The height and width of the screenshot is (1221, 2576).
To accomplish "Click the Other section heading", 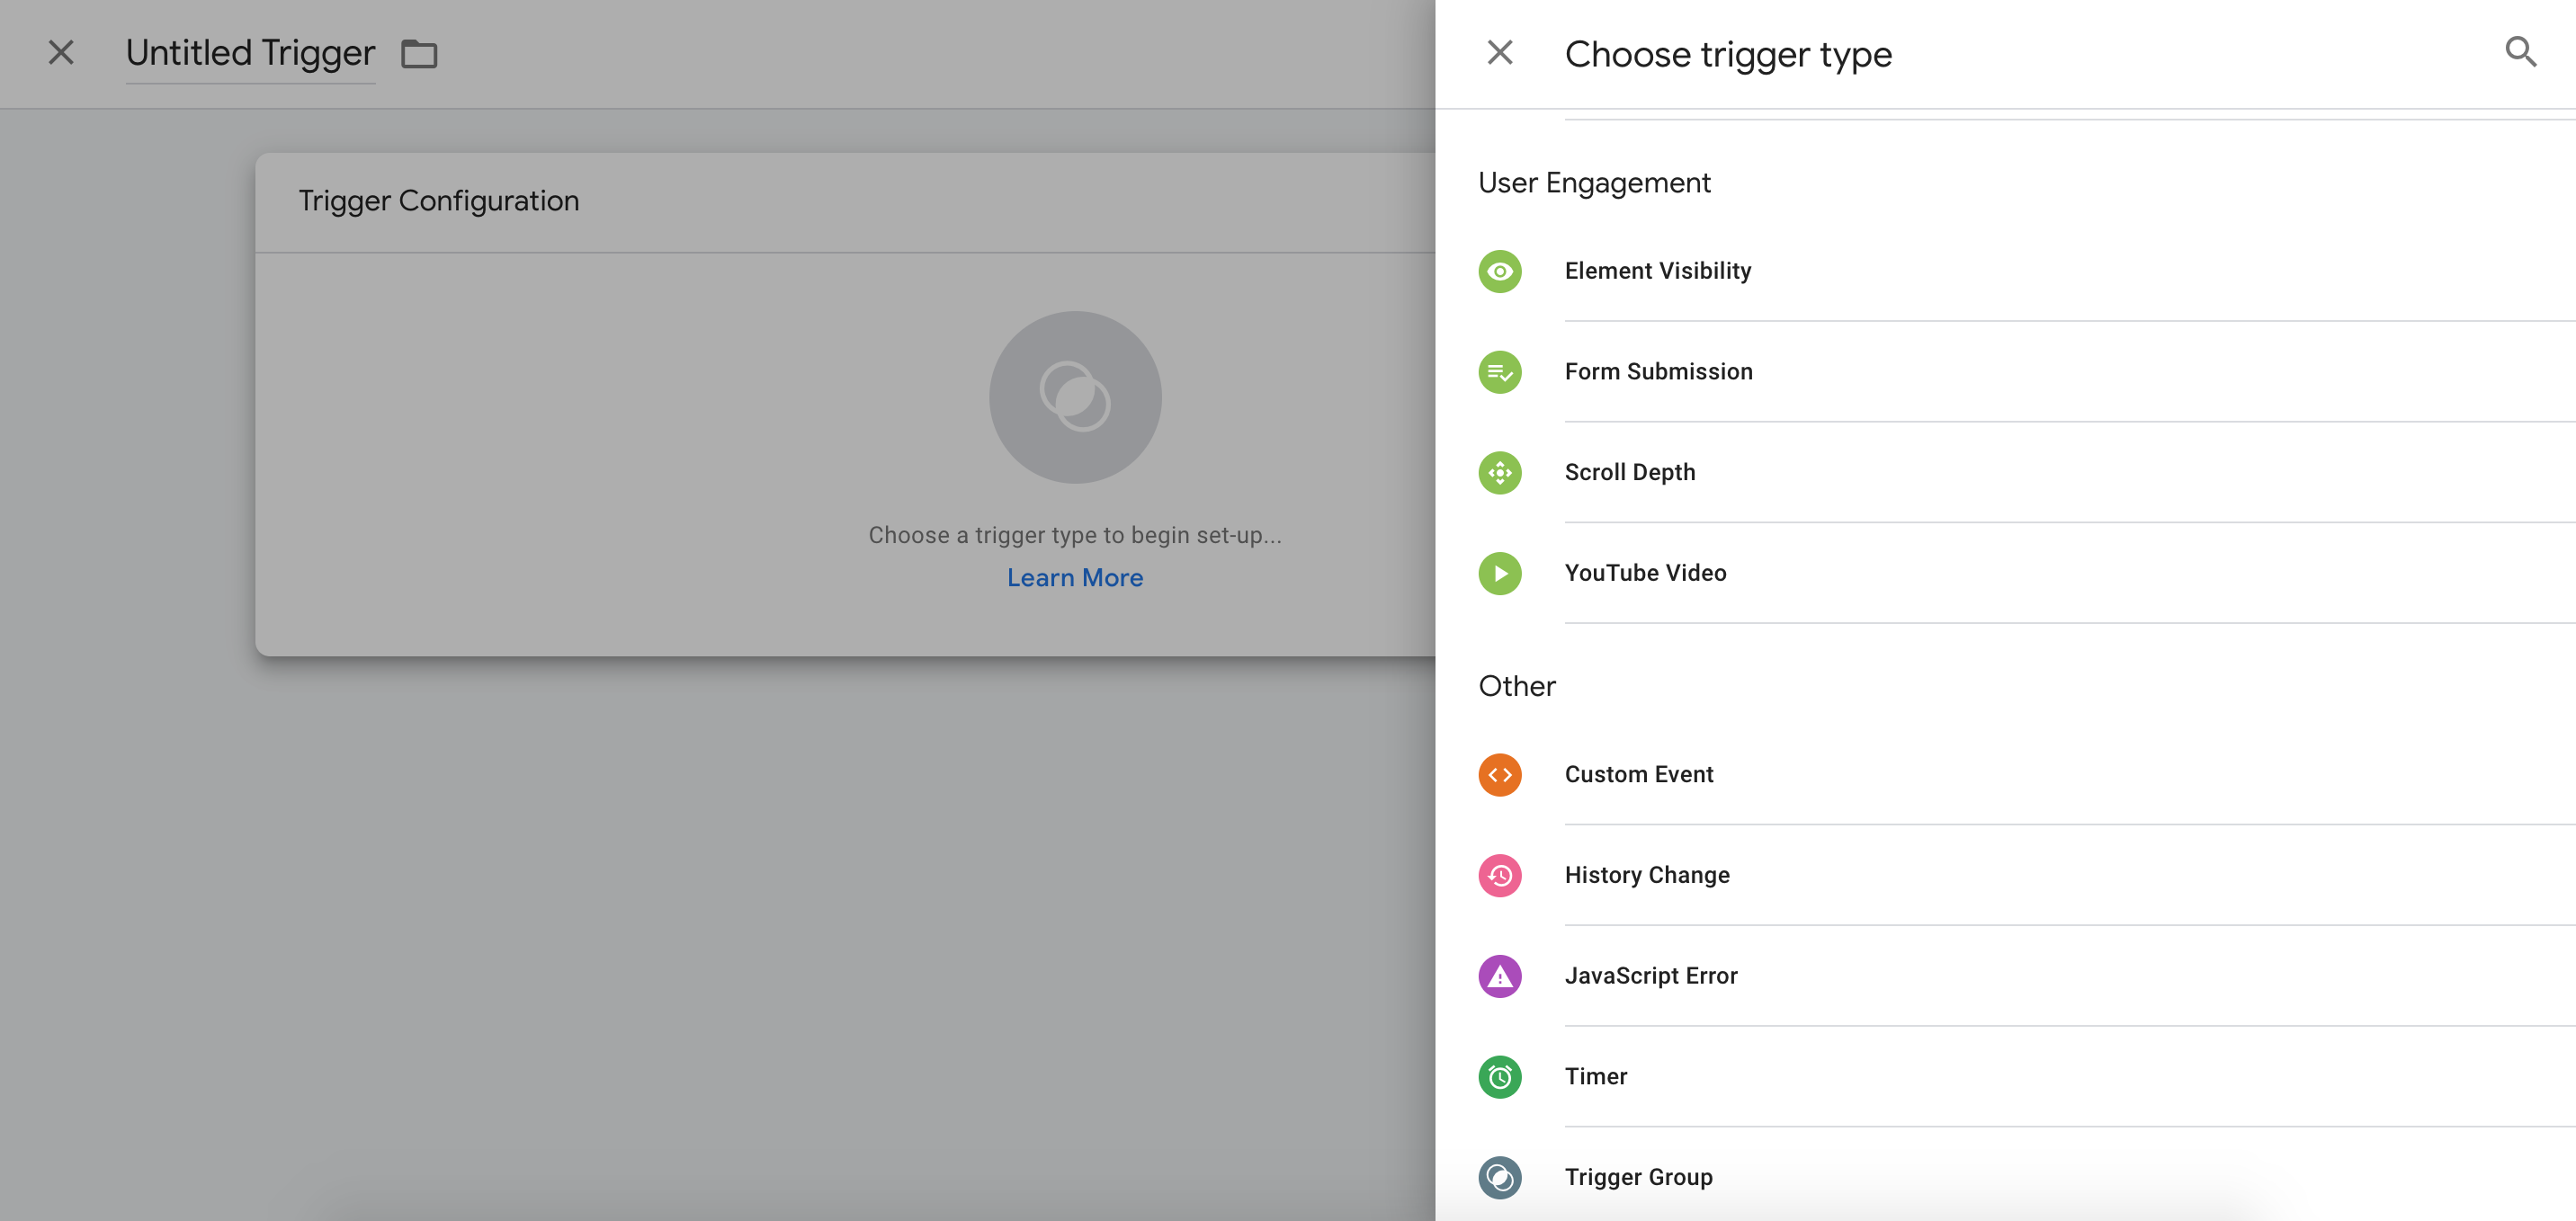I will (1517, 686).
